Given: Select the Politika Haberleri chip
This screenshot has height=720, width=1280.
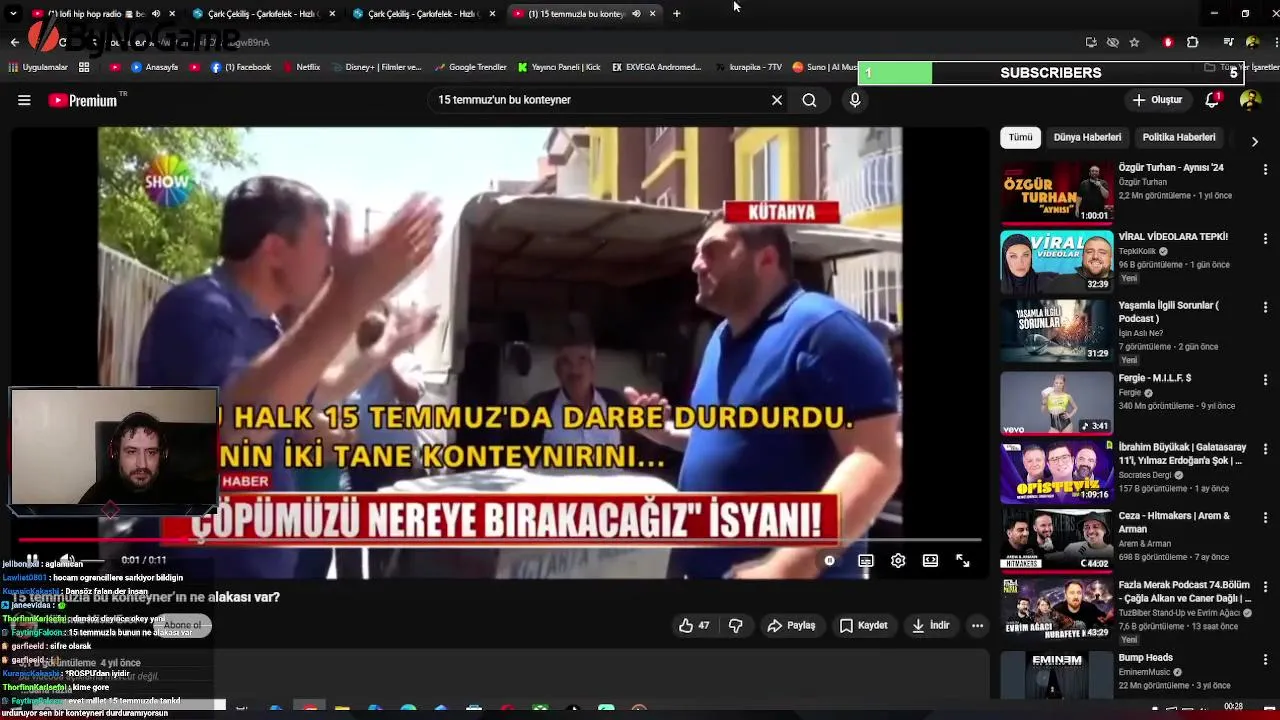Looking at the screenshot, I should point(1179,137).
